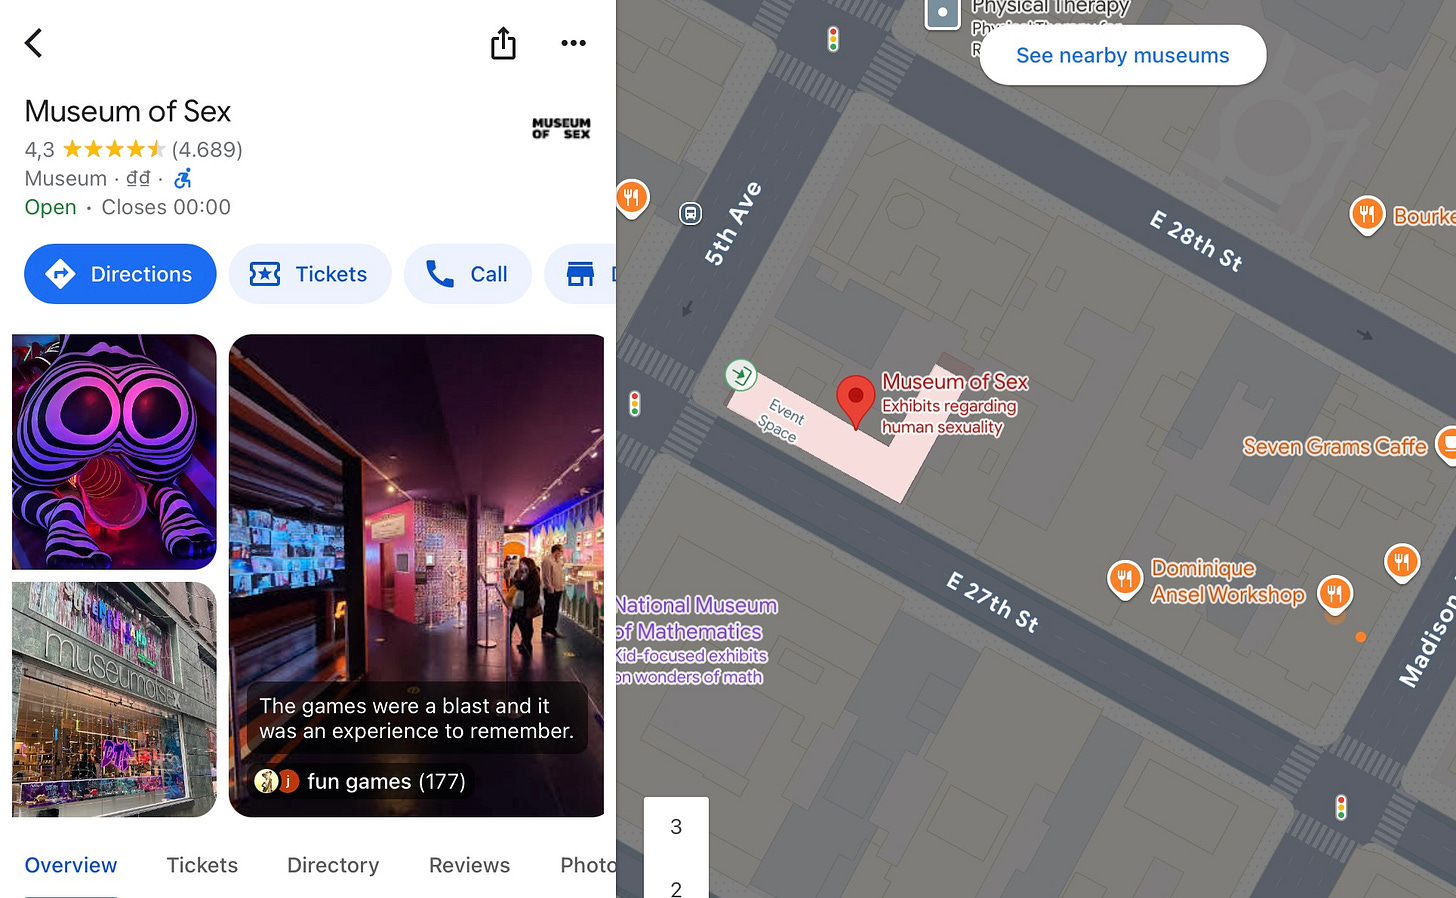Tap the restaurant pin left of the bus stop

point(632,198)
